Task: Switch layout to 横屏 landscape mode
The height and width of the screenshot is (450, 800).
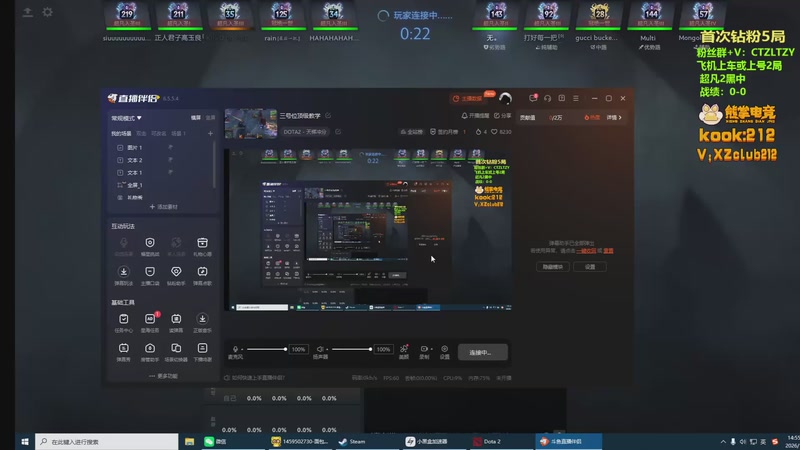Action: pyautogui.click(x=196, y=118)
